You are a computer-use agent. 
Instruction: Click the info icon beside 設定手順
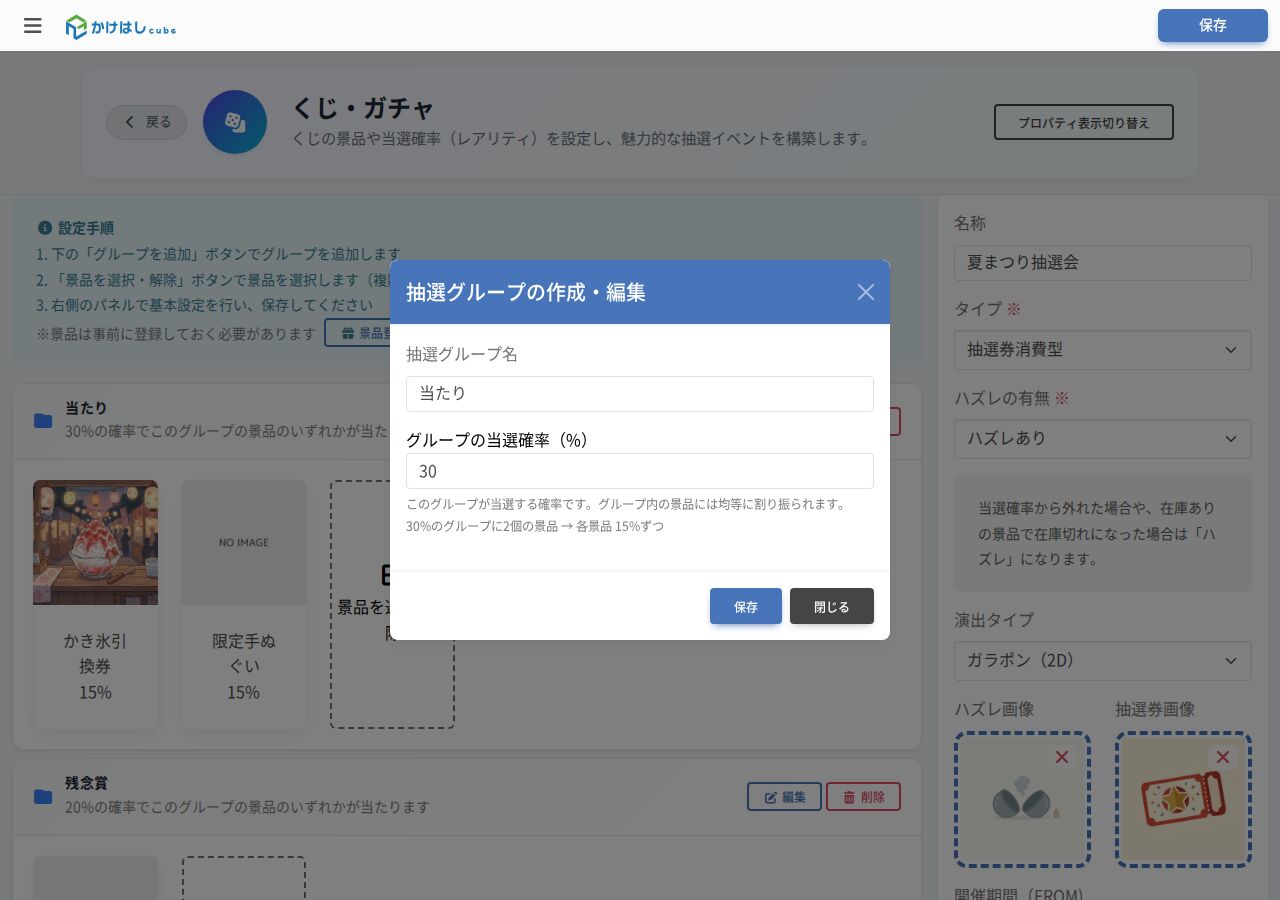[44, 228]
